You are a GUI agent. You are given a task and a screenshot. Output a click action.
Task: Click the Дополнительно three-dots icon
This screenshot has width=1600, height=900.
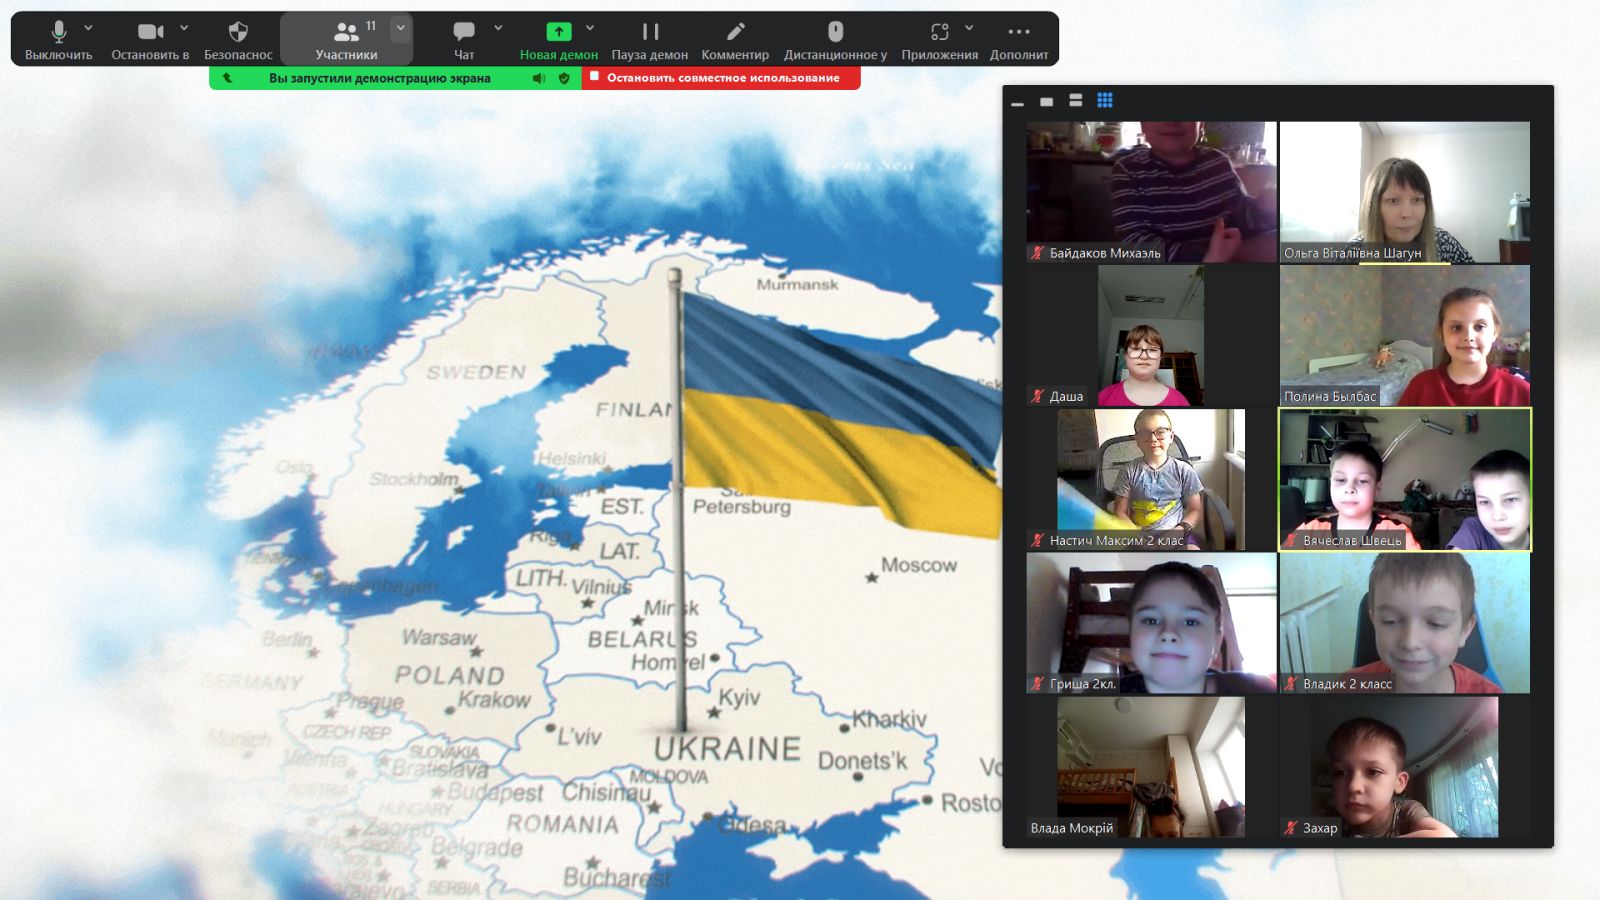(x=1018, y=32)
